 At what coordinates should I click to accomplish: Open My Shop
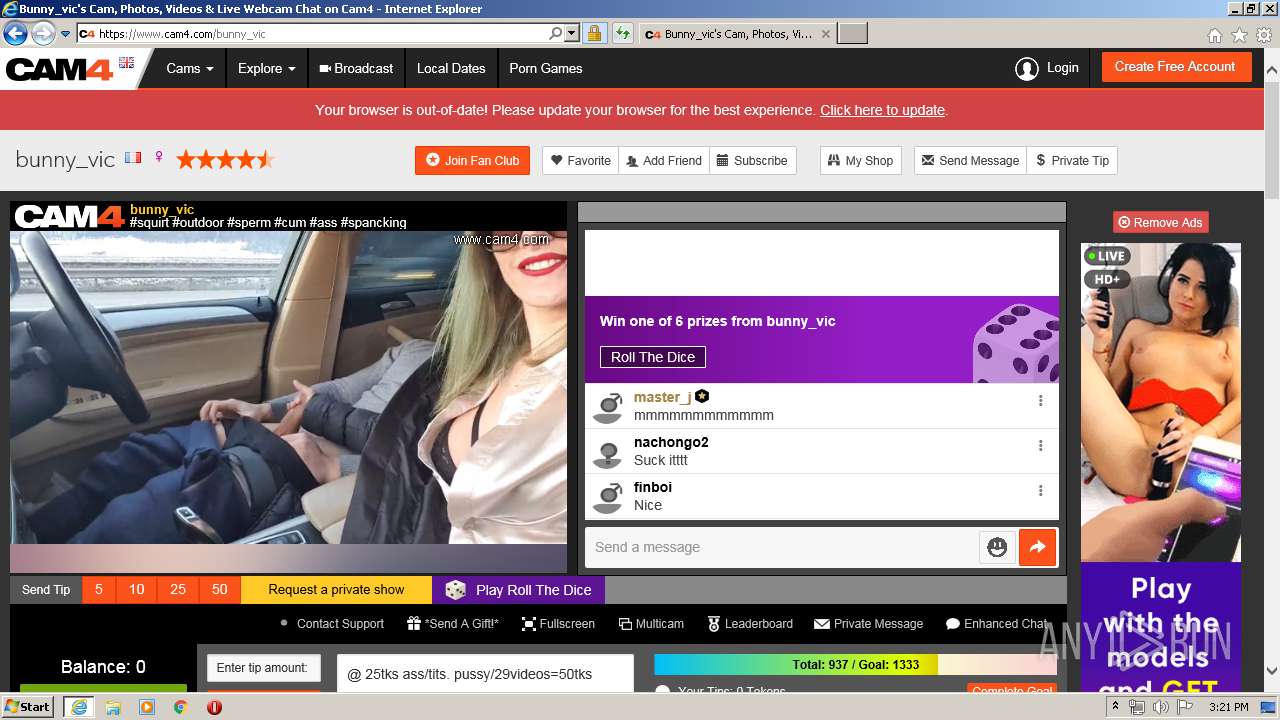point(860,160)
